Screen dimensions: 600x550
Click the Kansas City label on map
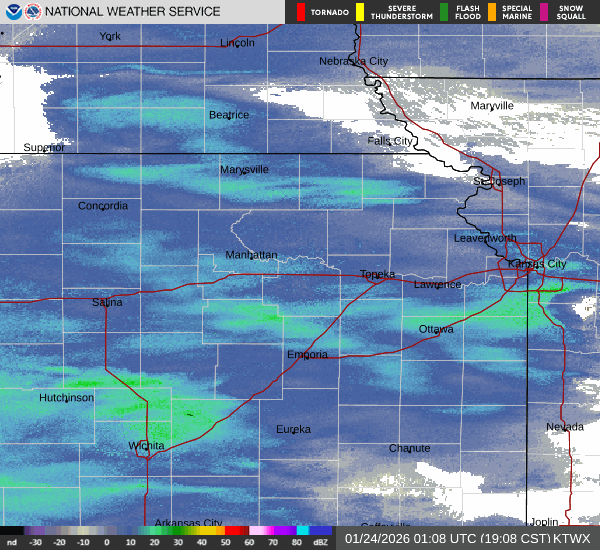pyautogui.click(x=537, y=264)
